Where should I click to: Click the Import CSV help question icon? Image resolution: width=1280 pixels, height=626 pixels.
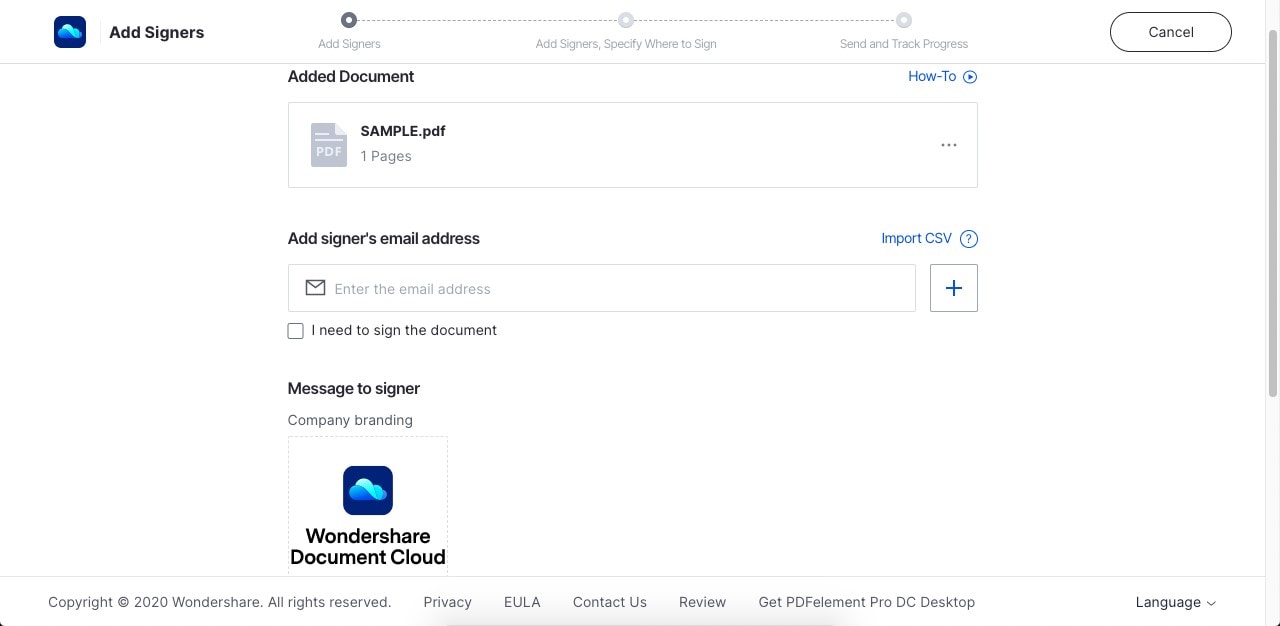tap(968, 239)
